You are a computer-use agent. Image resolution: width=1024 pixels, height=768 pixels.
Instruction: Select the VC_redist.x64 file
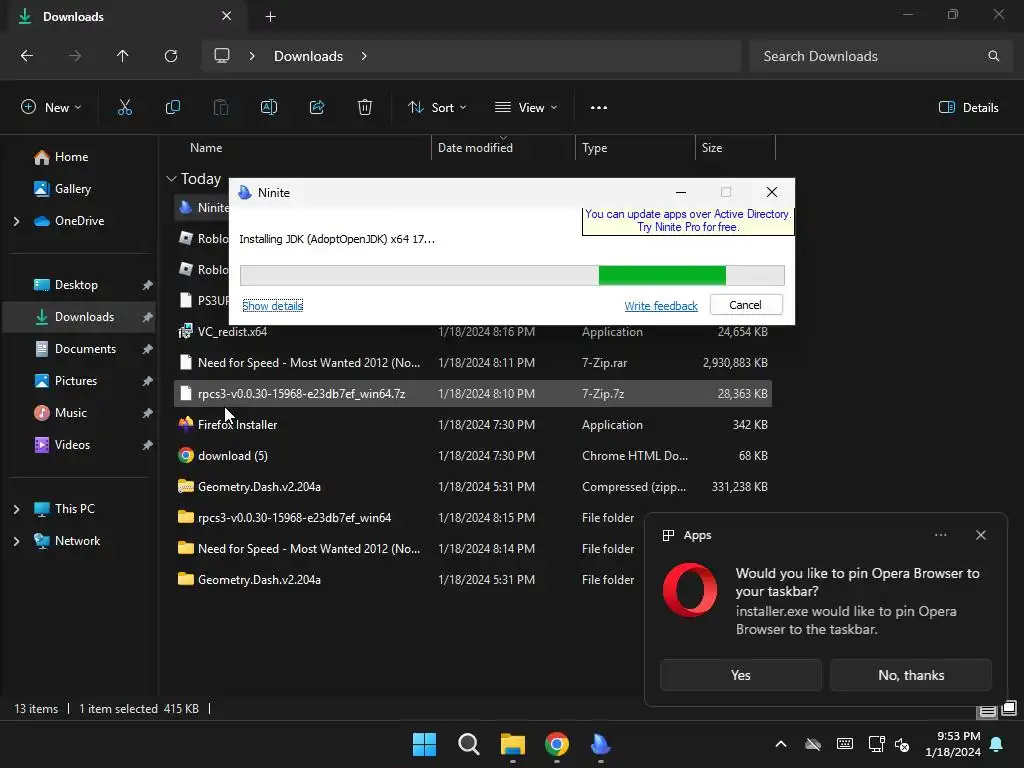pyautogui.click(x=473, y=332)
